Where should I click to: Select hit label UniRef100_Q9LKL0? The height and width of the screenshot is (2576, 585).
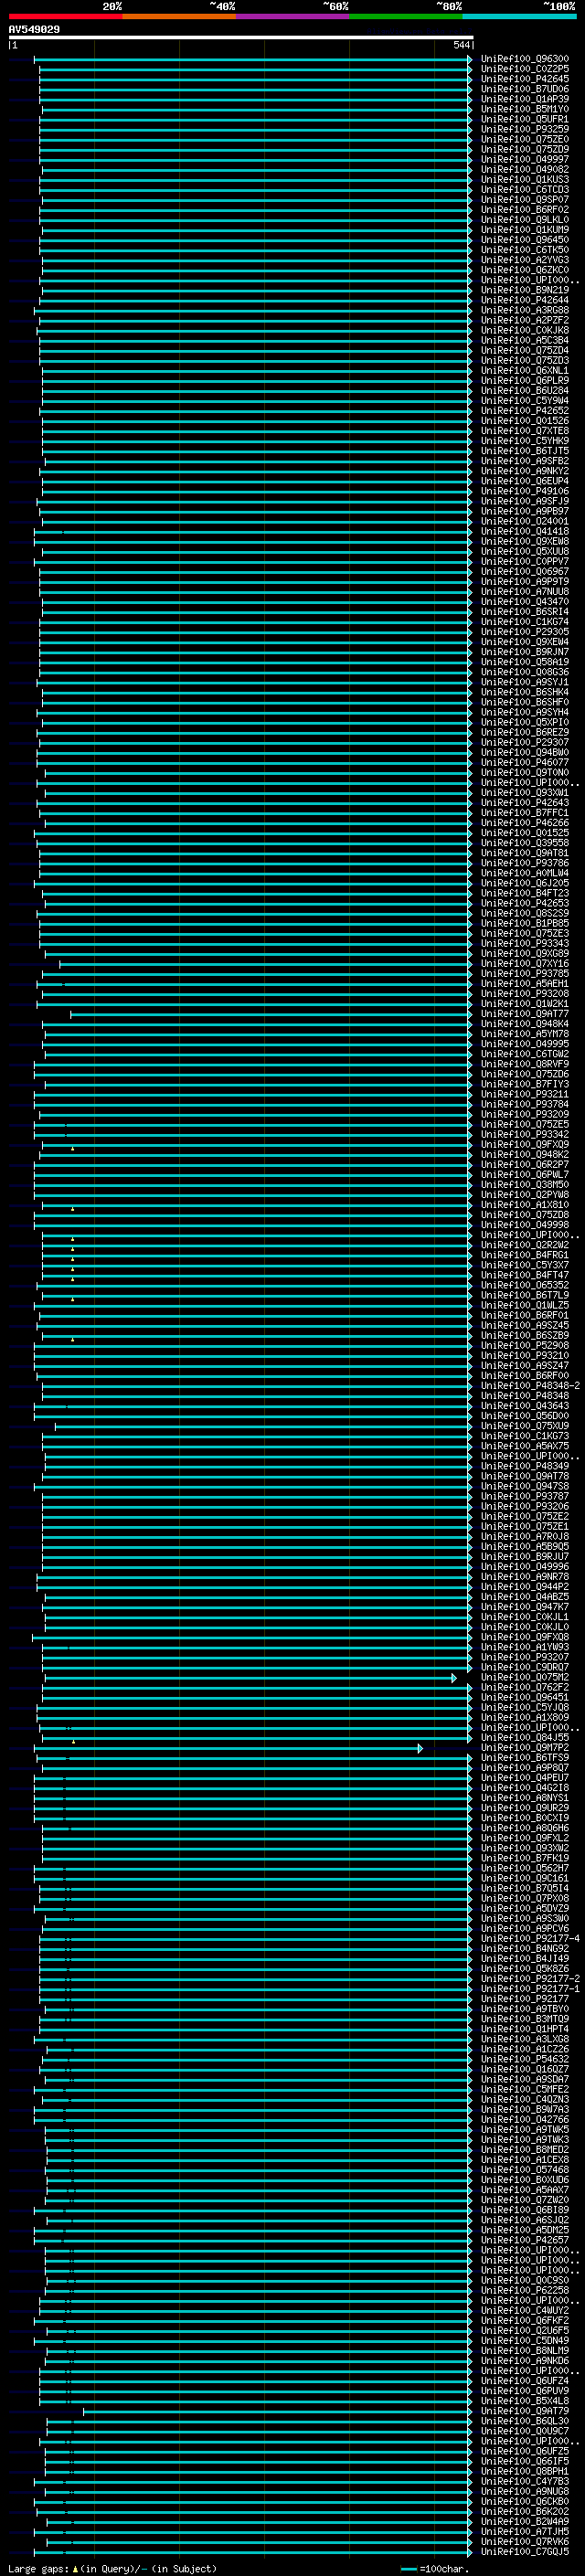click(x=525, y=219)
